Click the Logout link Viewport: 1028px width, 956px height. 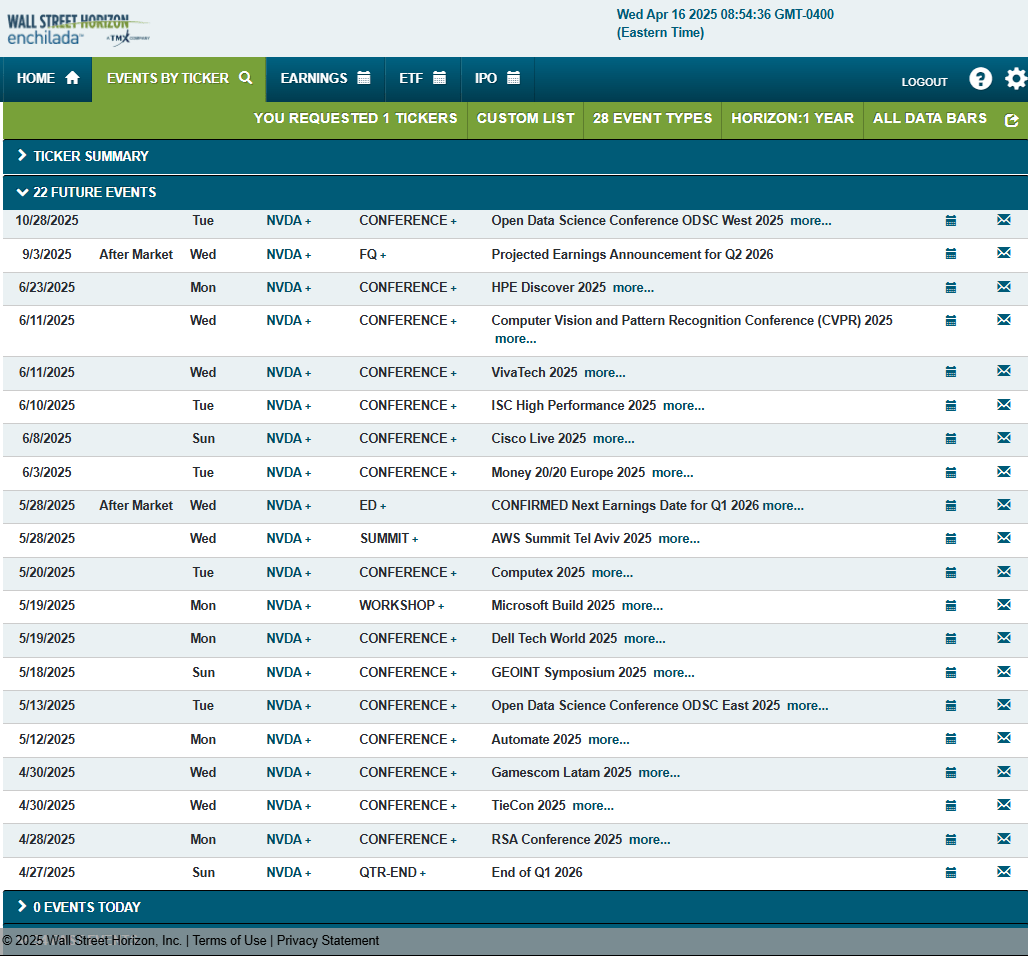[924, 82]
